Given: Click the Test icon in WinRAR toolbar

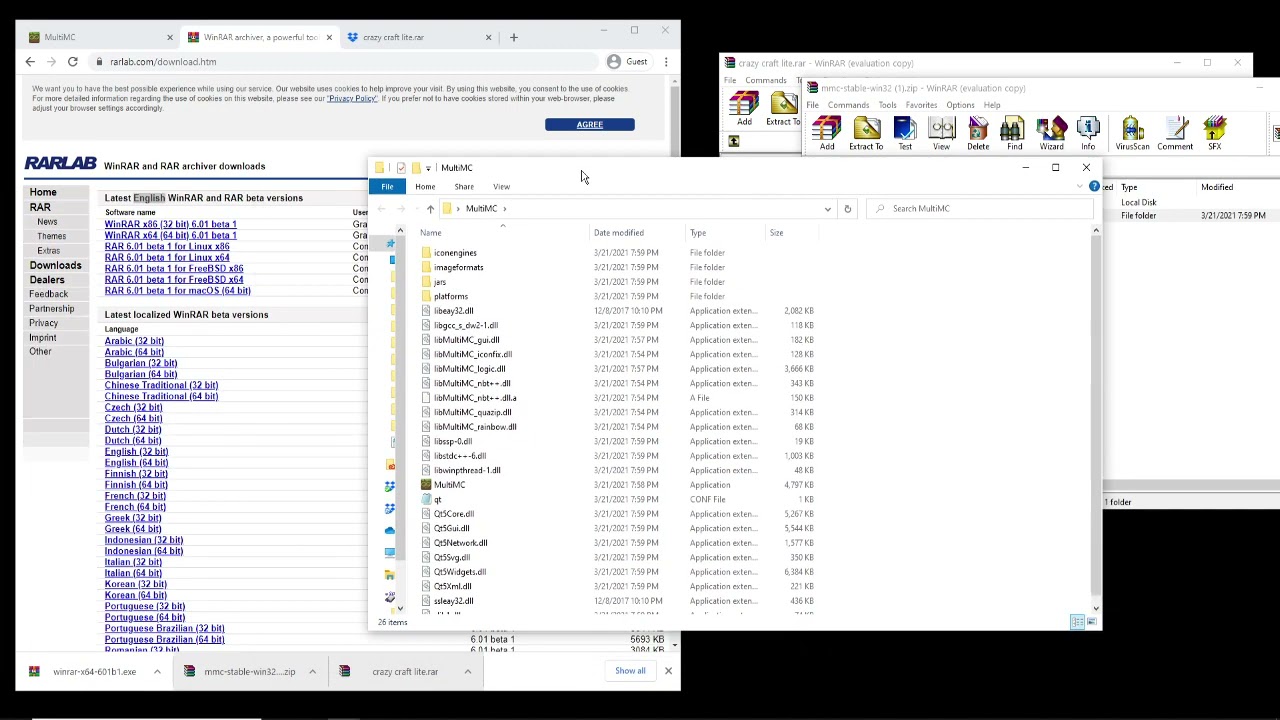Looking at the screenshot, I should [905, 134].
